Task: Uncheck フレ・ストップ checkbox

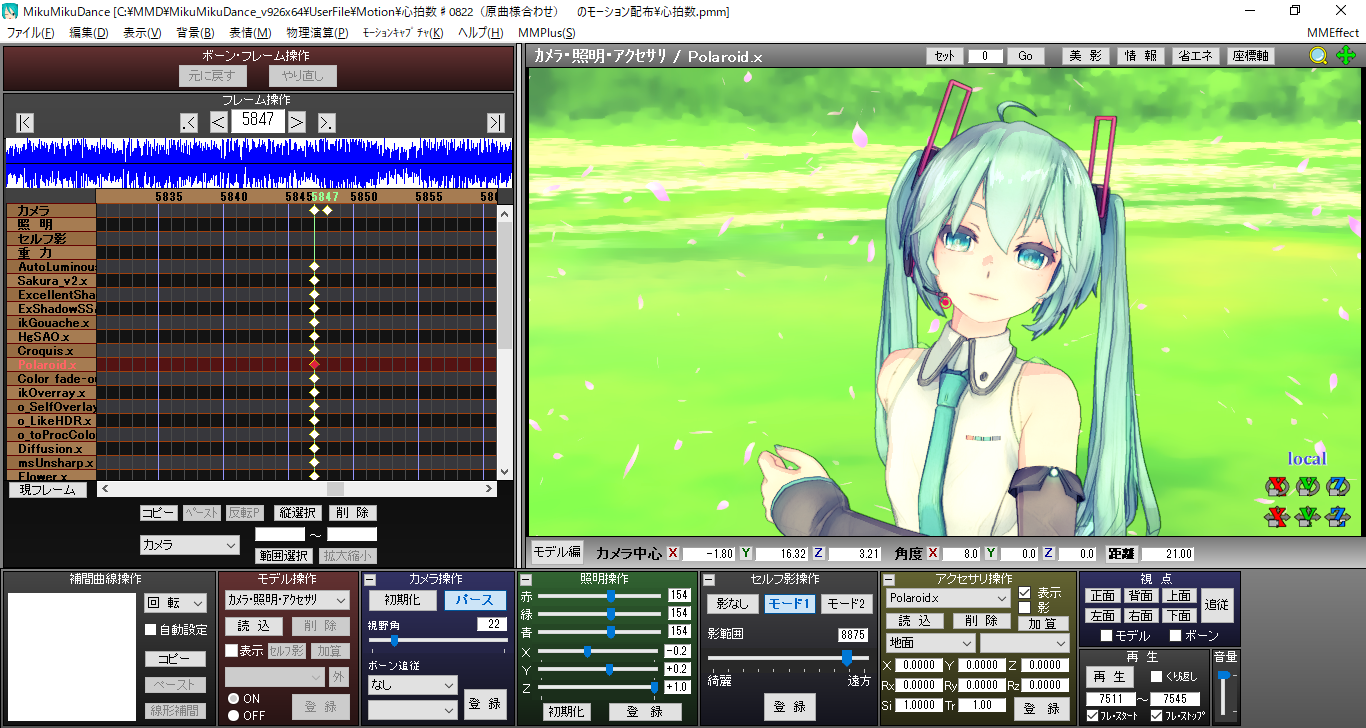Action: pyautogui.click(x=1157, y=716)
